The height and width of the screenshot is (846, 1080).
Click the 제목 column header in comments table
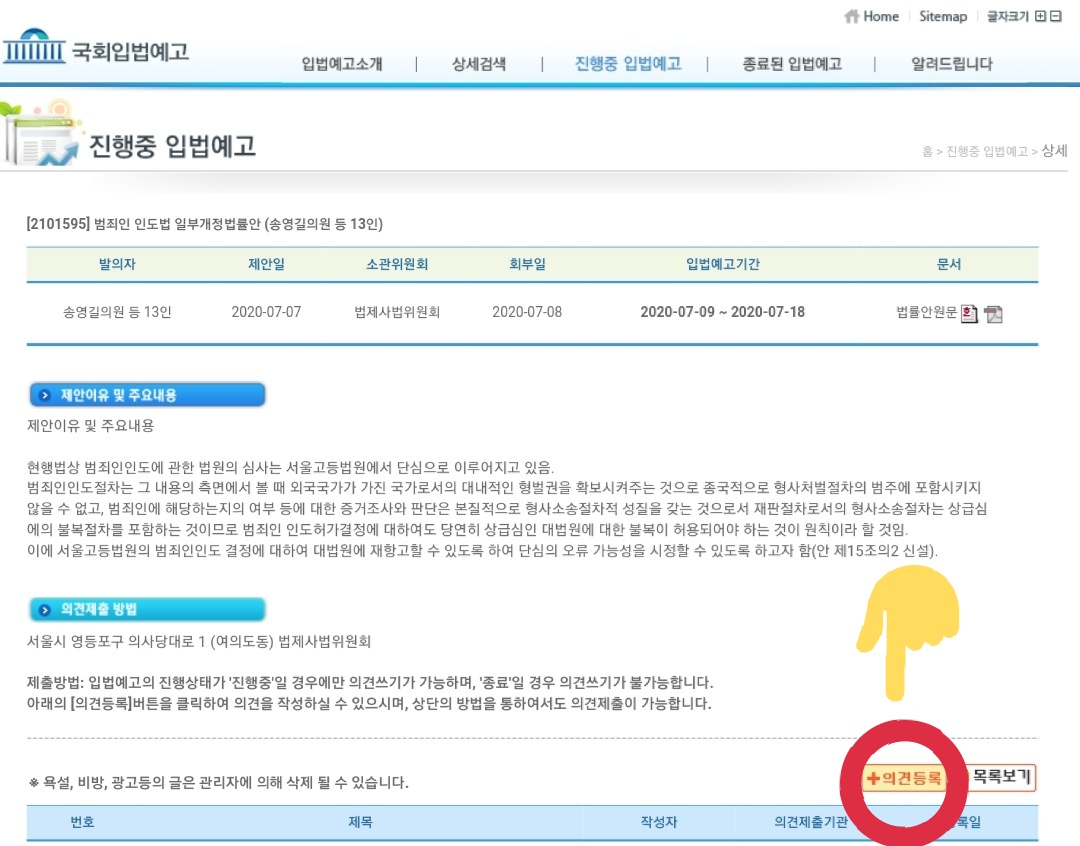click(360, 822)
